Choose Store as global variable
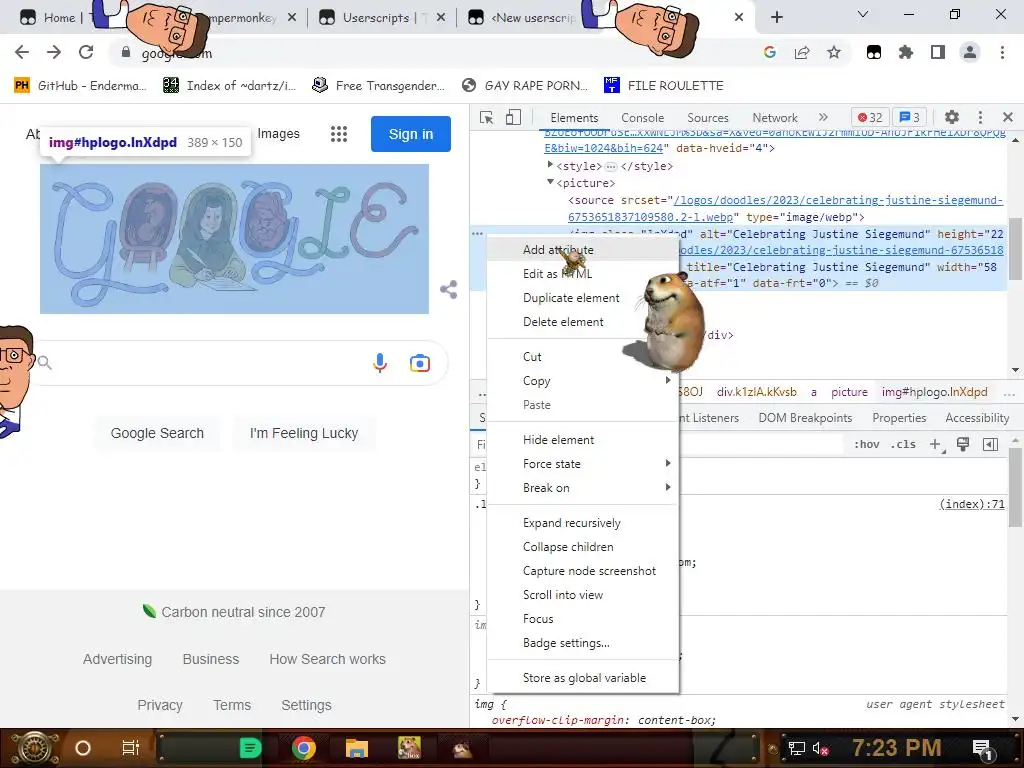Screen dimensions: 1024x768 pos(583,678)
